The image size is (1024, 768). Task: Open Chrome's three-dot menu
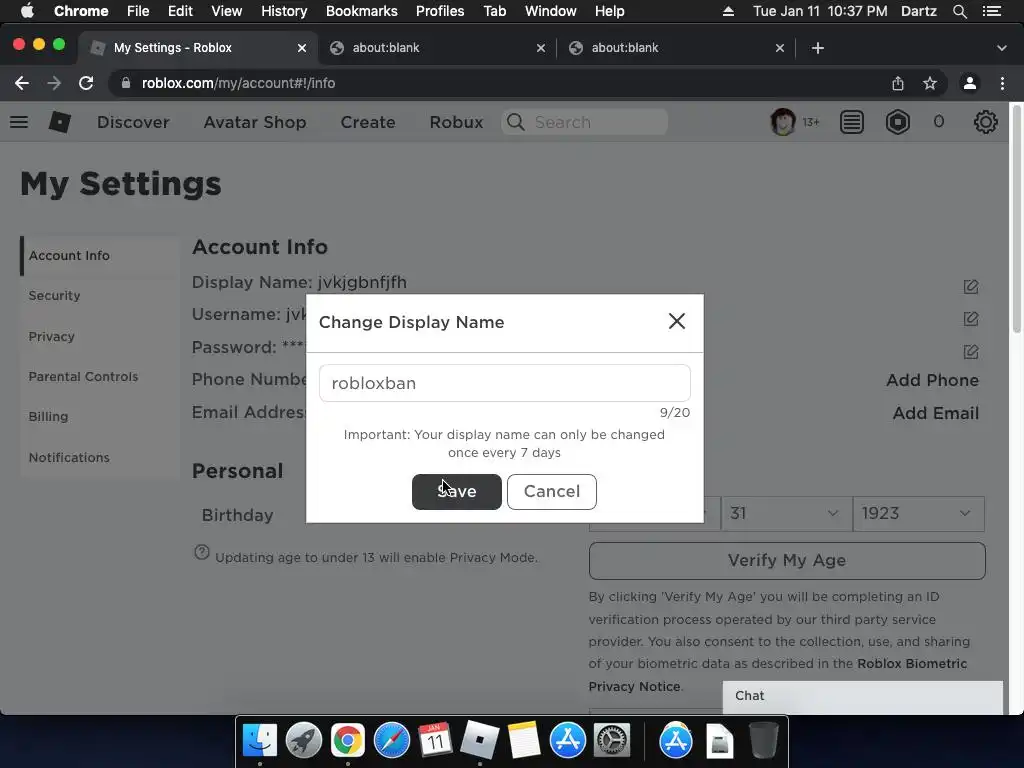coord(1002,83)
